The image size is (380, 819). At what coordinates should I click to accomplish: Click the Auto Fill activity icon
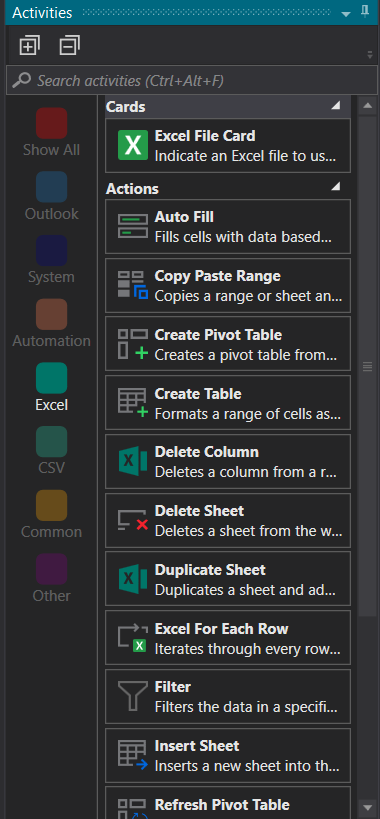coord(133,226)
